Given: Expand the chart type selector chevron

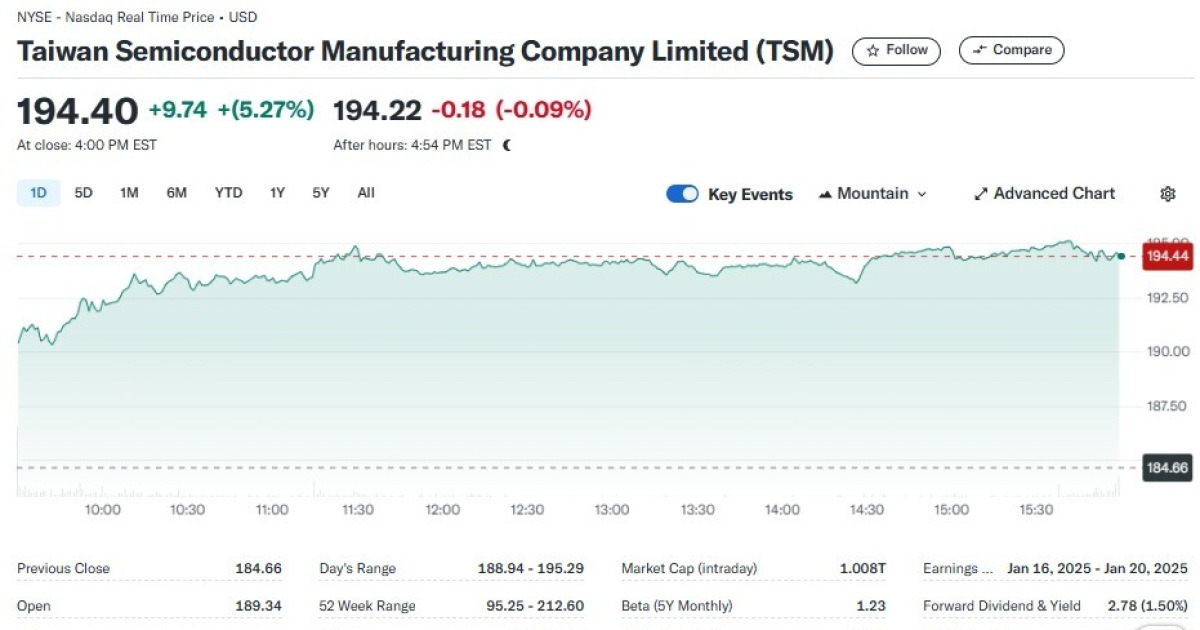Looking at the screenshot, I should coord(922,193).
